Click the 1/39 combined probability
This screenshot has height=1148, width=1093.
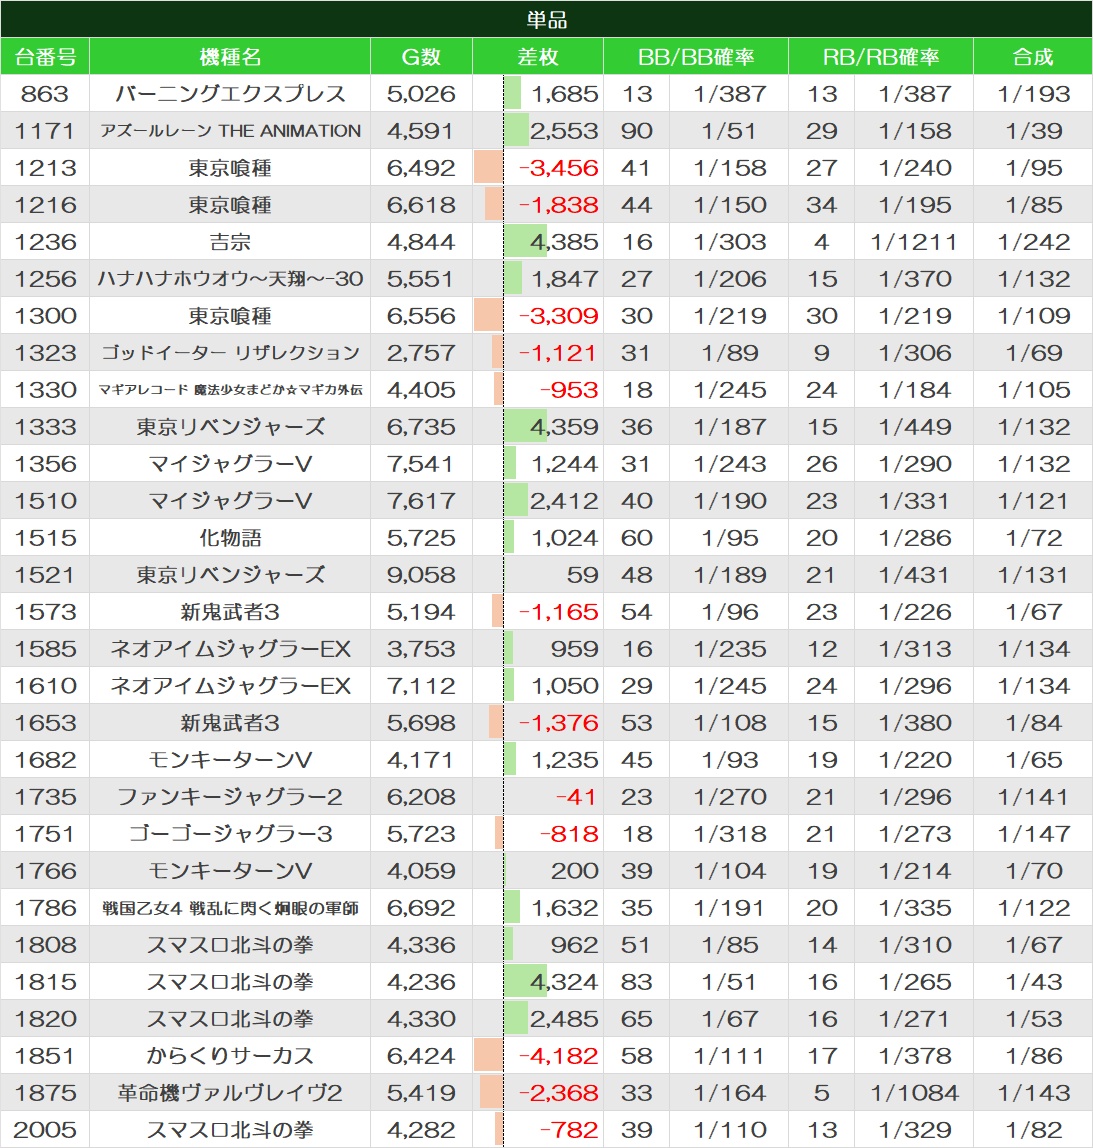1033,131
